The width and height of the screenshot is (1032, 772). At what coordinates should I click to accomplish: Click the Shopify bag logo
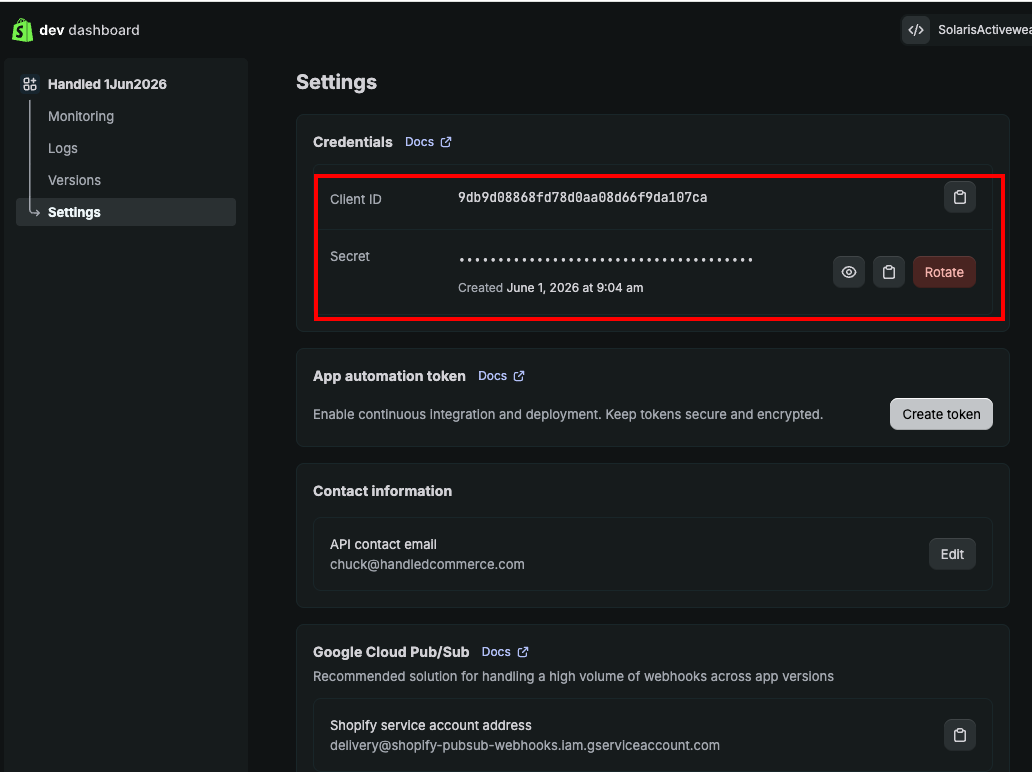pyautogui.click(x=22, y=30)
